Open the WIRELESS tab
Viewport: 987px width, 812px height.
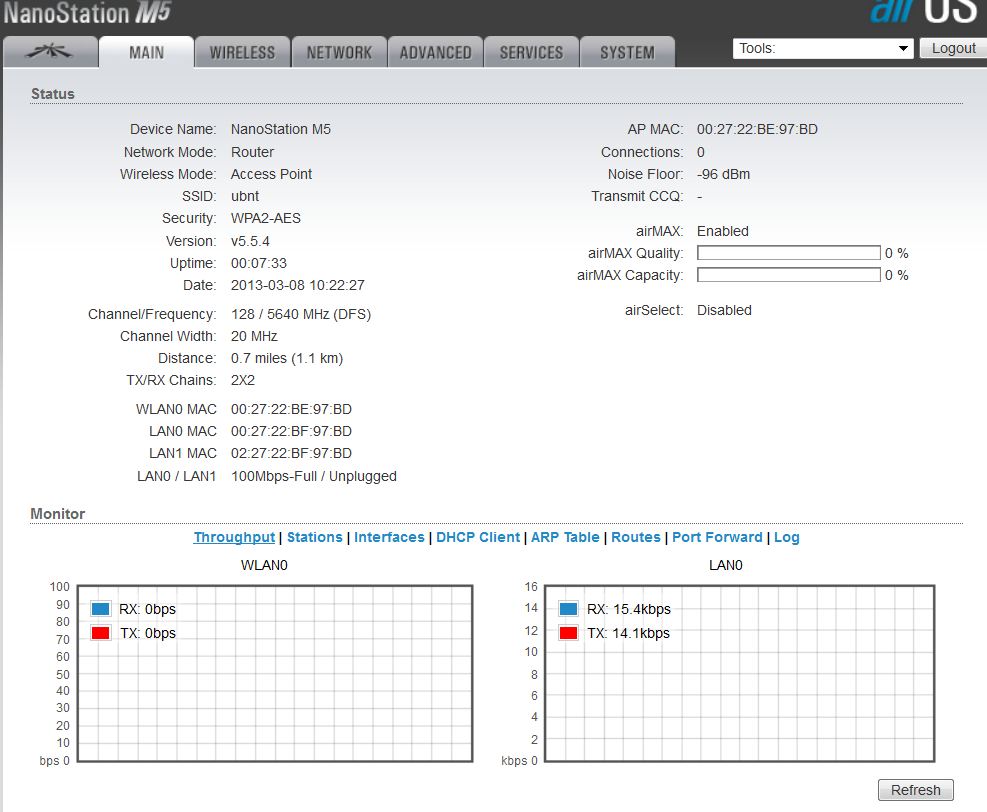pos(242,52)
